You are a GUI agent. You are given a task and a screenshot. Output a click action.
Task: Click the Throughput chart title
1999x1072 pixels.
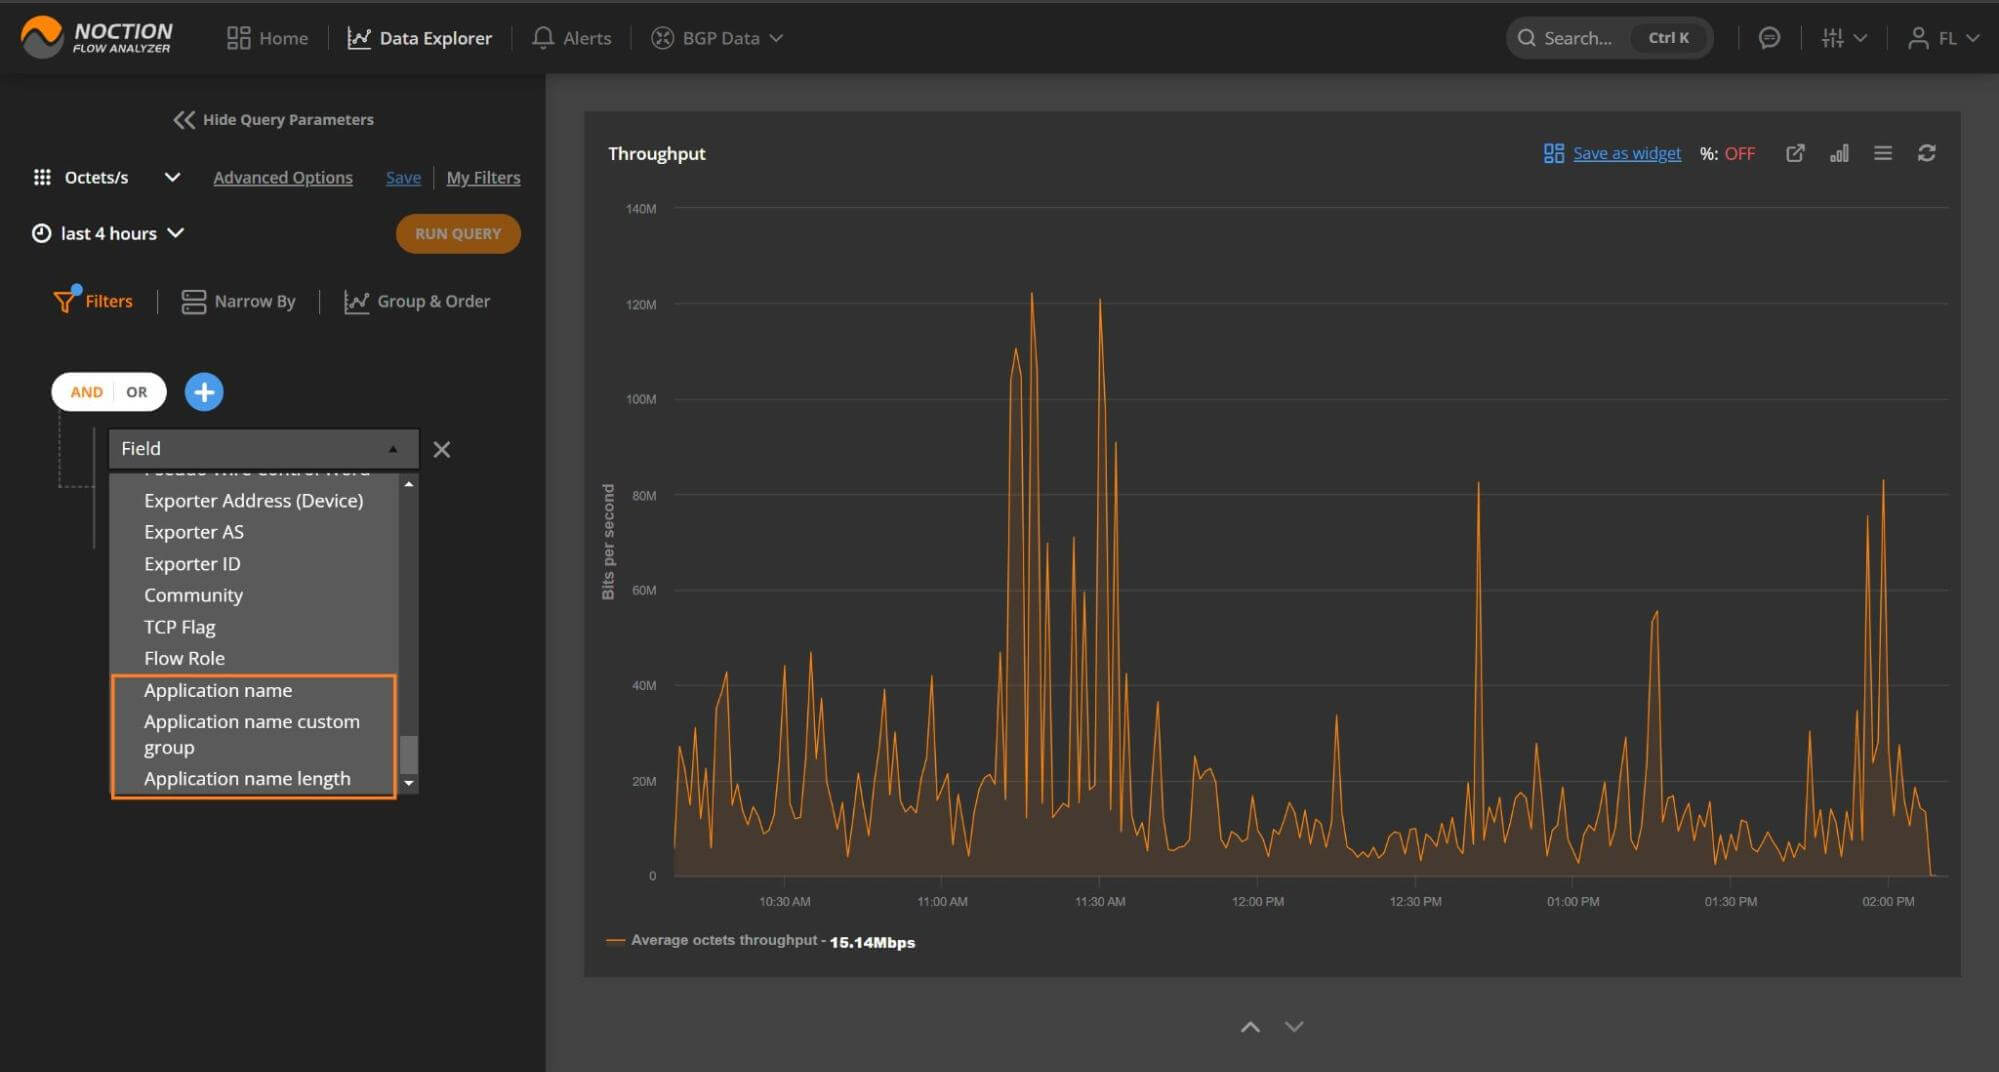[657, 153]
